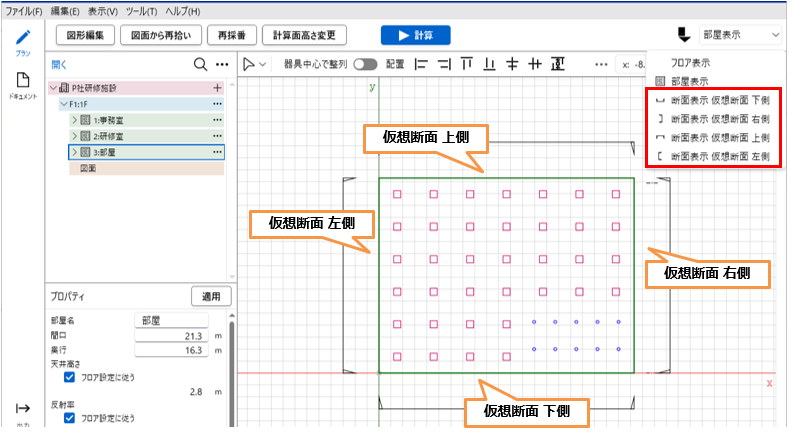Screen dimensions: 790x436
Task: Click plus icon next to P社研修施設
Action: (217, 88)
